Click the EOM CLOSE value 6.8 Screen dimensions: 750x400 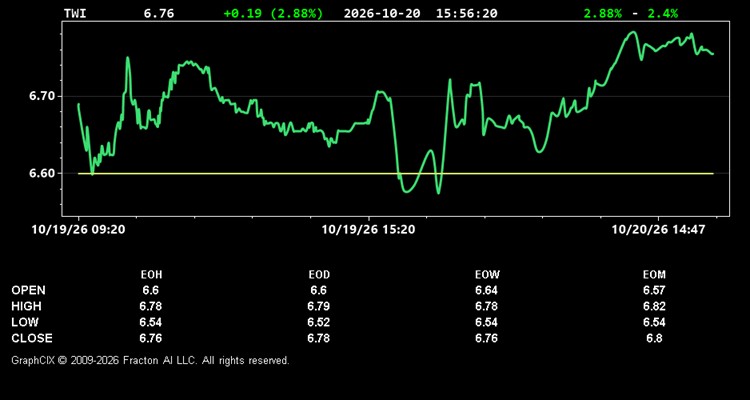pos(654,338)
